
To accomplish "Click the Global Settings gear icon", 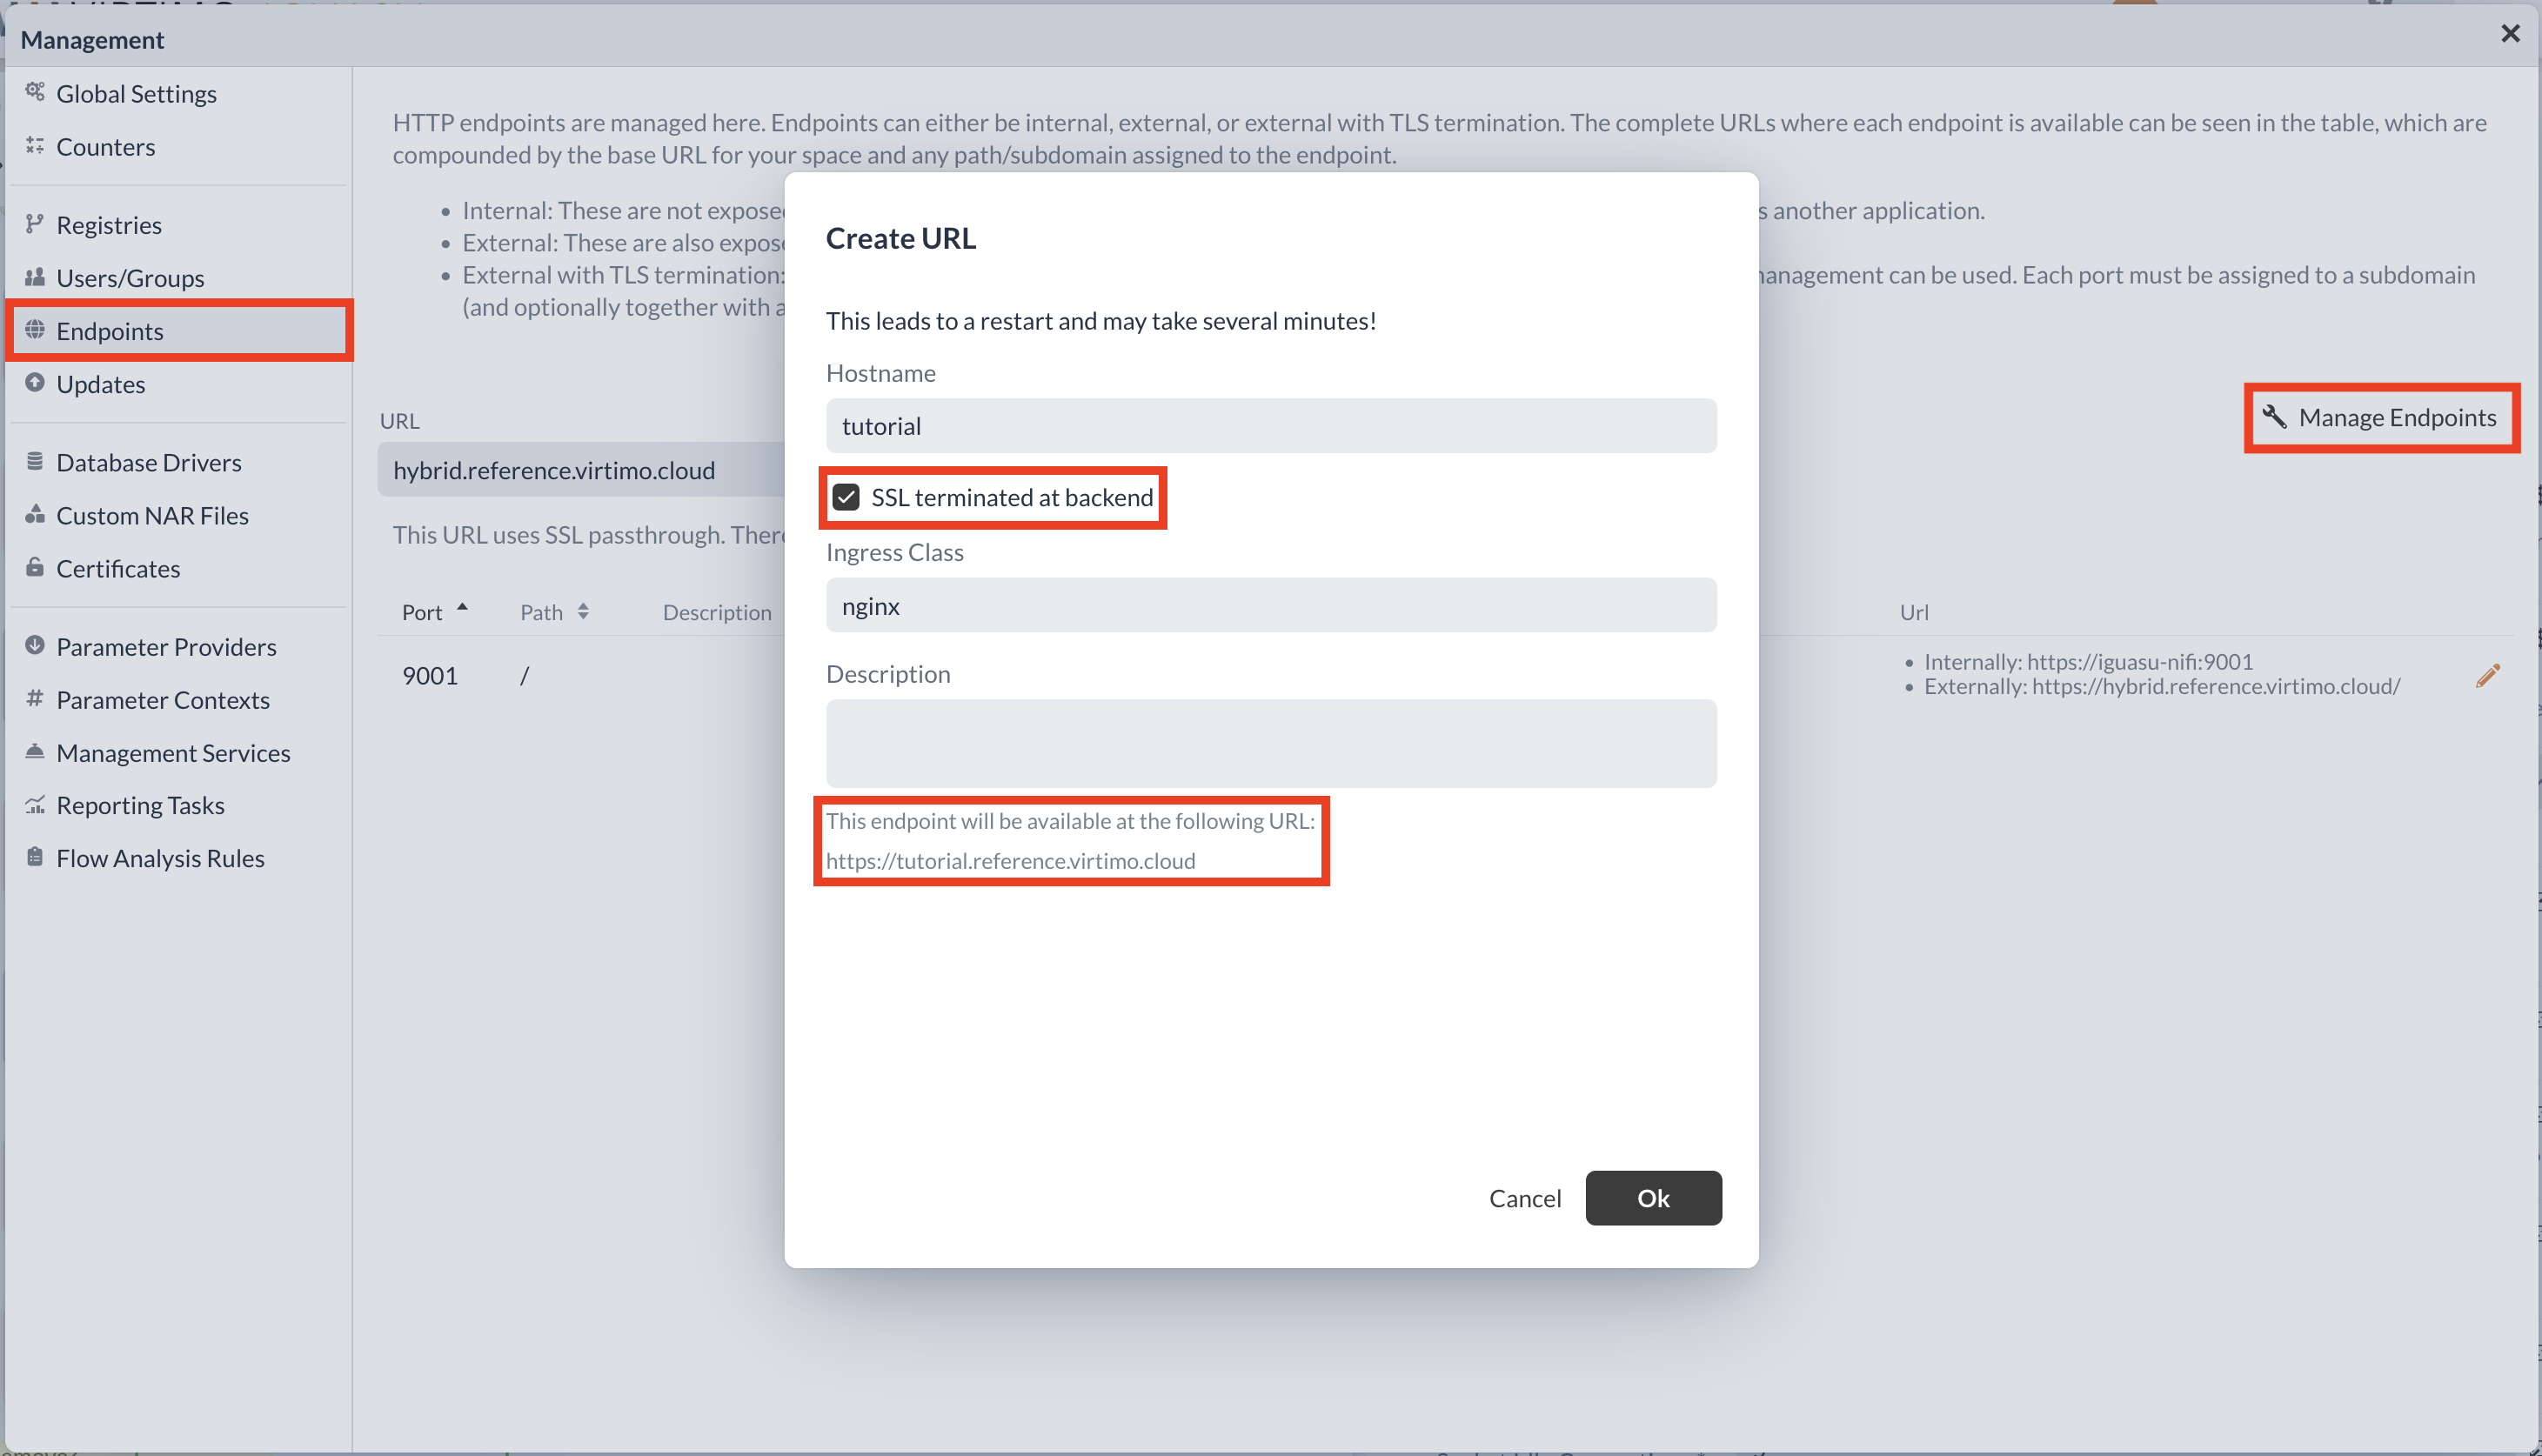I will pos(35,92).
